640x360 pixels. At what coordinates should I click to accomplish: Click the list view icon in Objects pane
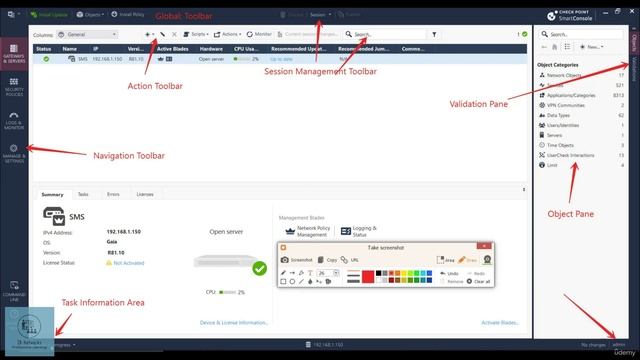tap(567, 47)
